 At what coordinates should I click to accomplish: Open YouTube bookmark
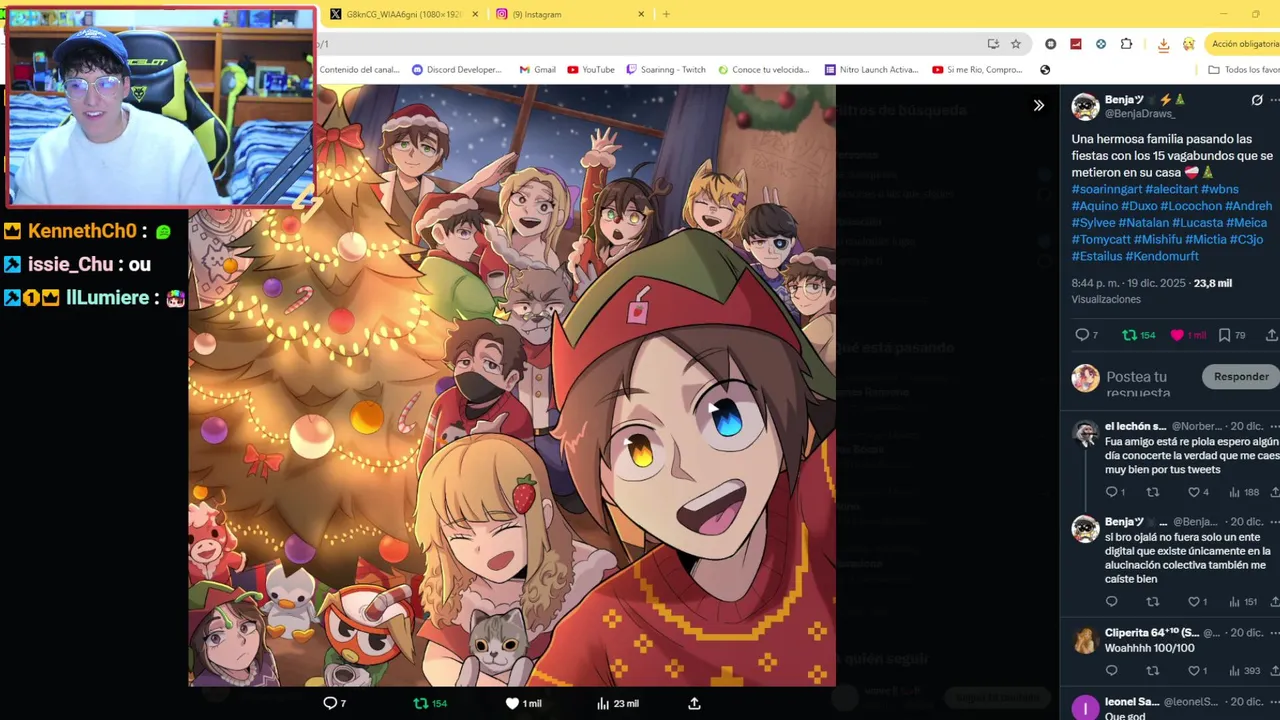click(x=591, y=70)
